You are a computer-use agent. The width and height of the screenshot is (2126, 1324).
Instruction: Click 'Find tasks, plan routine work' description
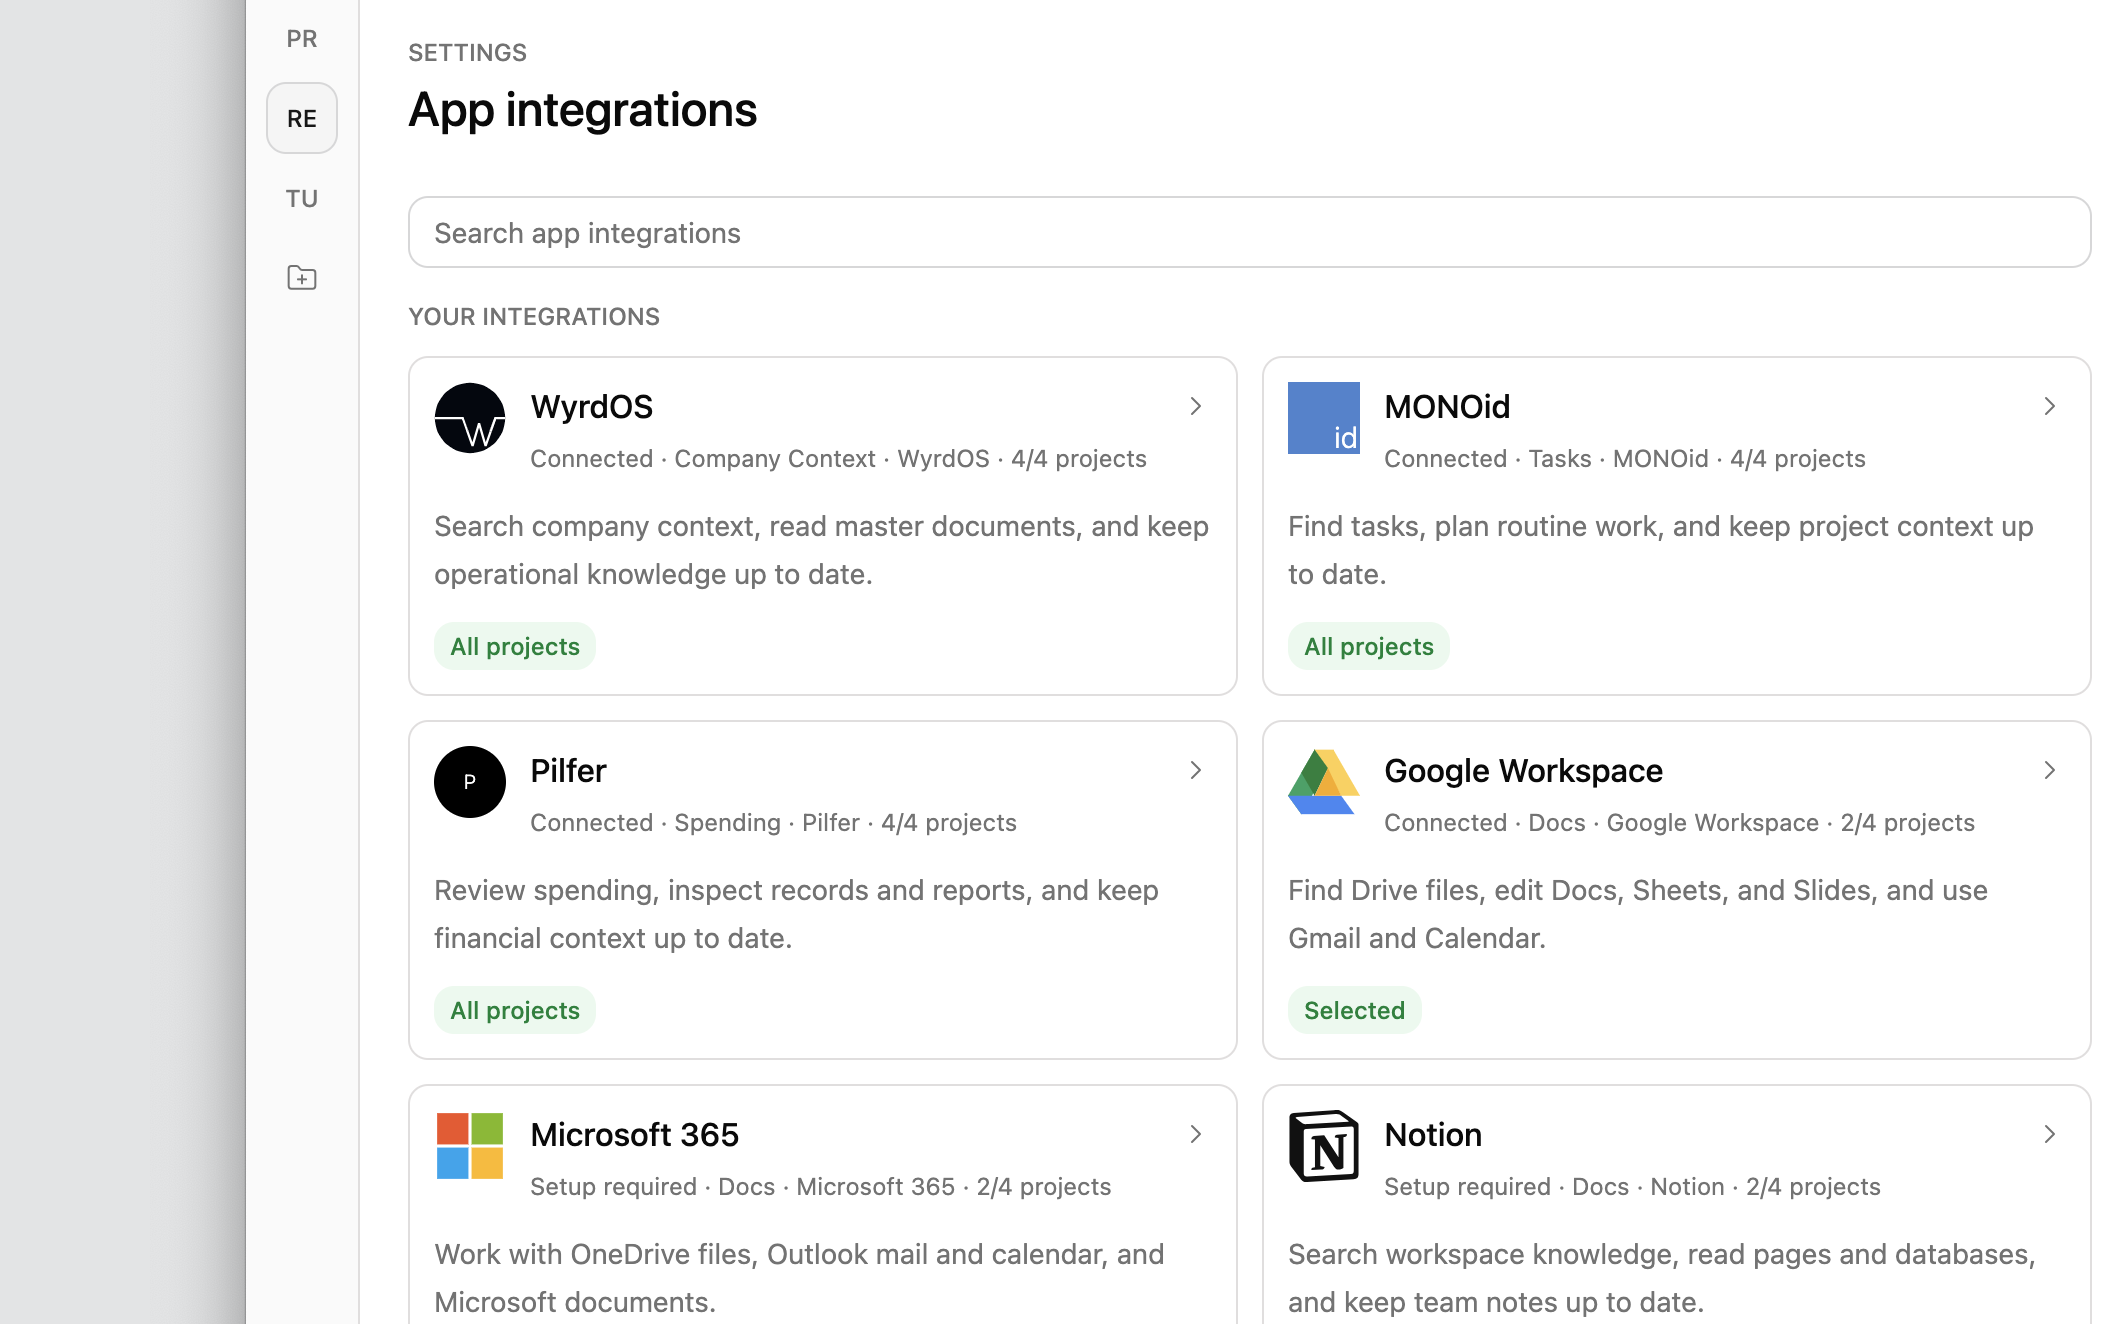pyautogui.click(x=1661, y=550)
